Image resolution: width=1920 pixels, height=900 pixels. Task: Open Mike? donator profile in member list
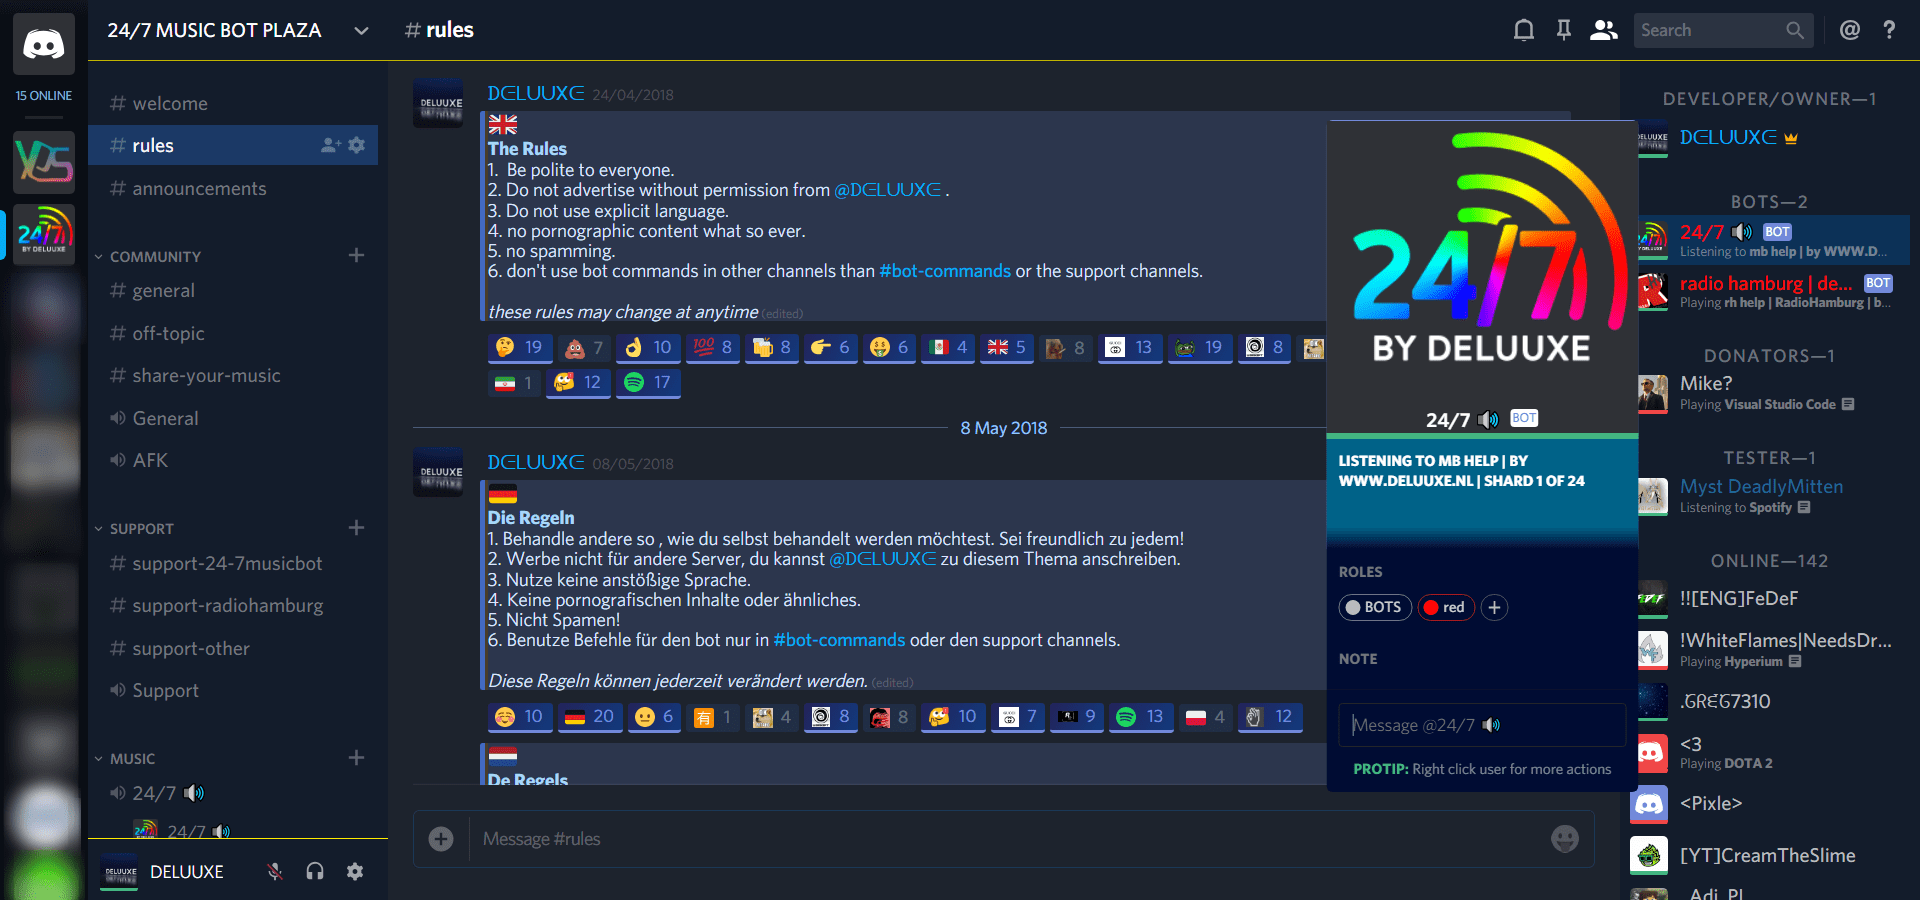point(1770,393)
